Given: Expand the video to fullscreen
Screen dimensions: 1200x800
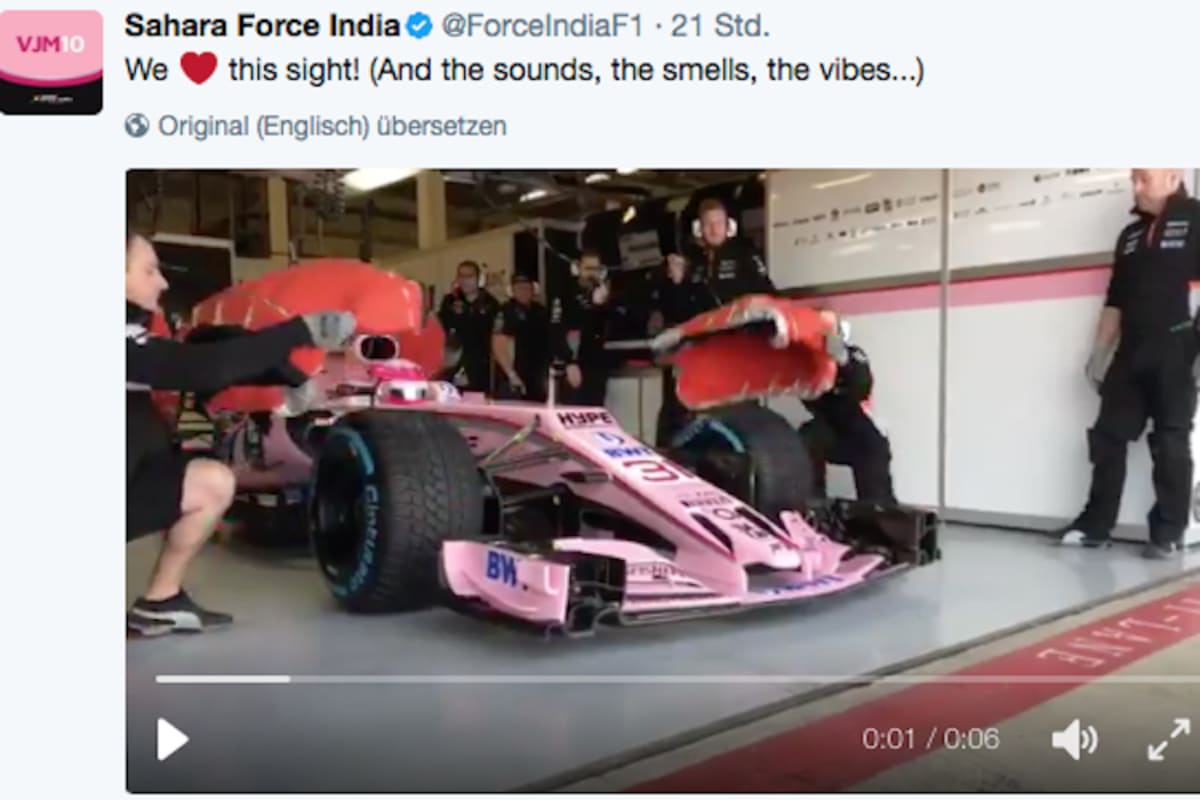Looking at the screenshot, I should pos(1168,740).
